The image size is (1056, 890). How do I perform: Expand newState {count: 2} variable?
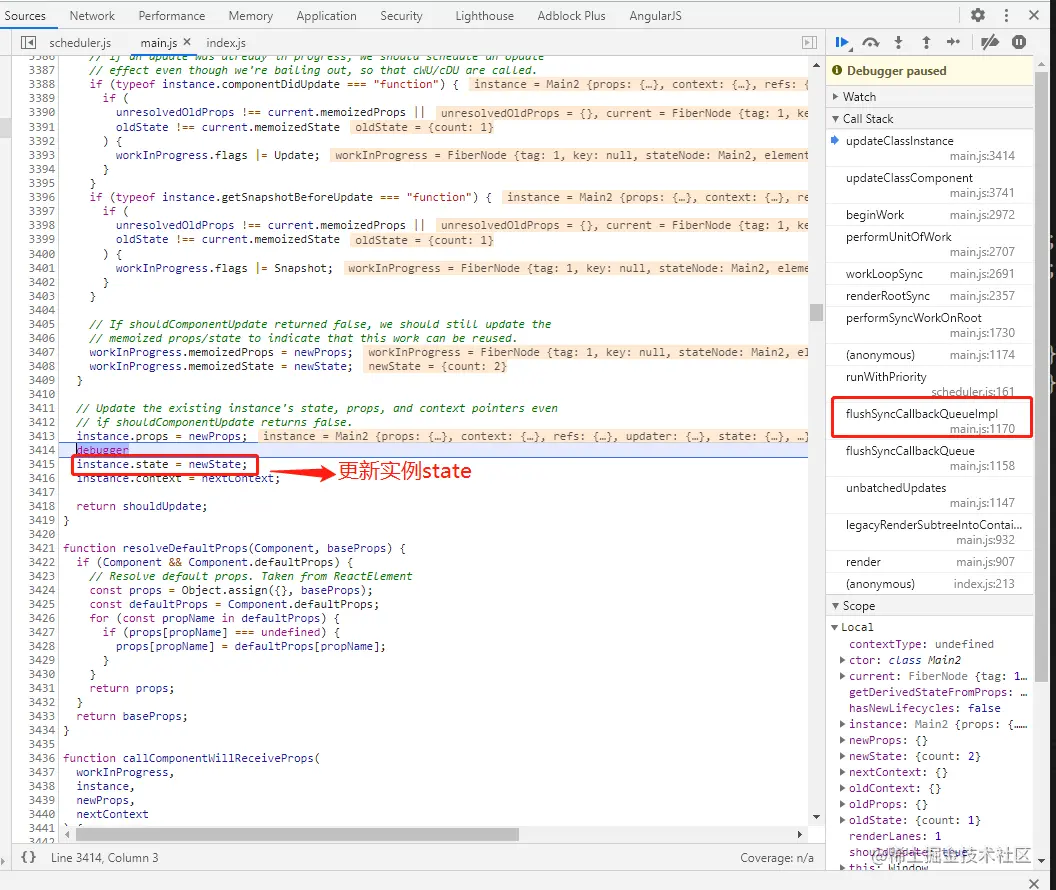point(842,756)
